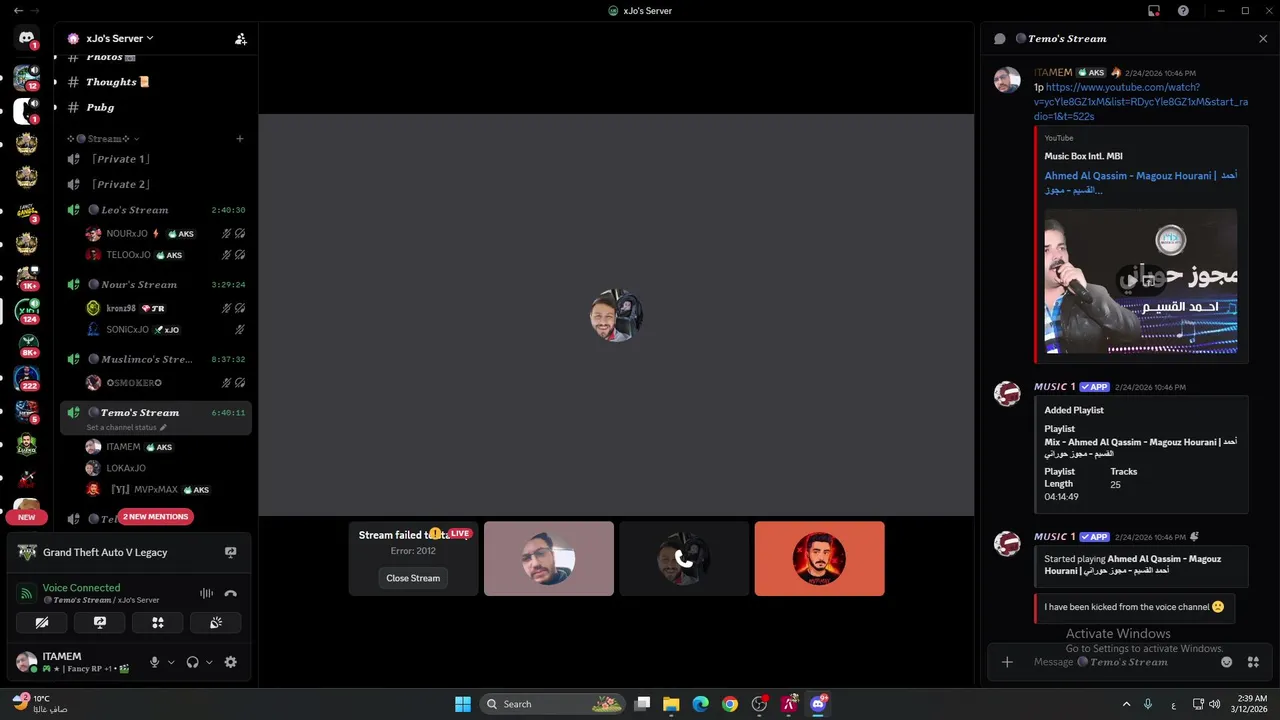1280x720 pixels.
Task: Click the Discord help question mark icon
Action: point(1183,11)
